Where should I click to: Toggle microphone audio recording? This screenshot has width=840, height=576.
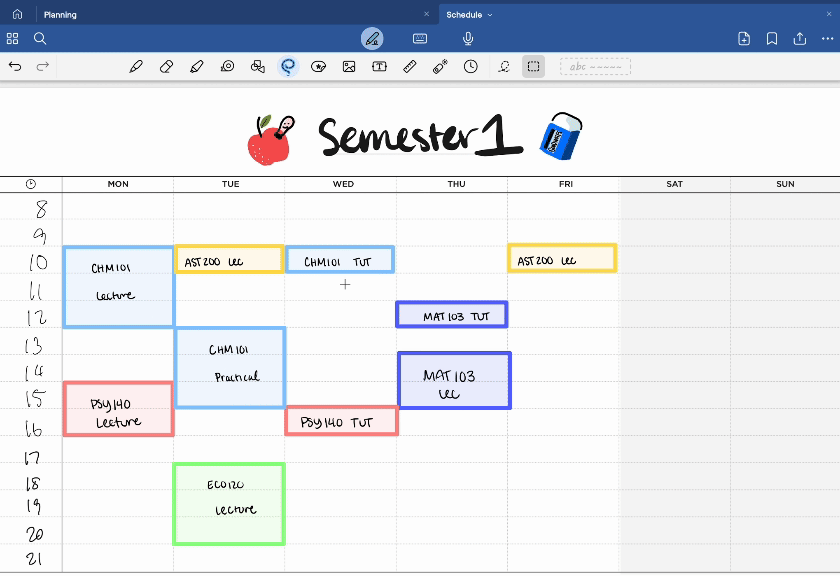tap(468, 39)
